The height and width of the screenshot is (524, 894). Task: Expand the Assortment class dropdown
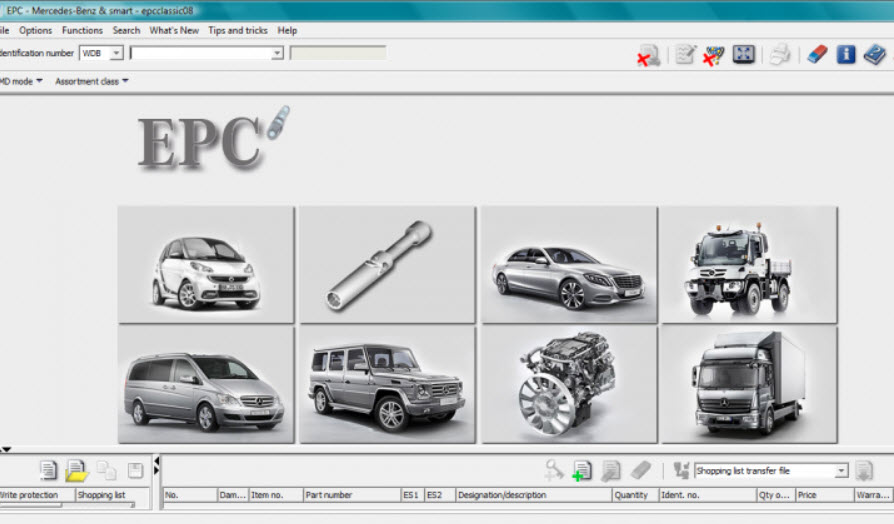(x=92, y=81)
